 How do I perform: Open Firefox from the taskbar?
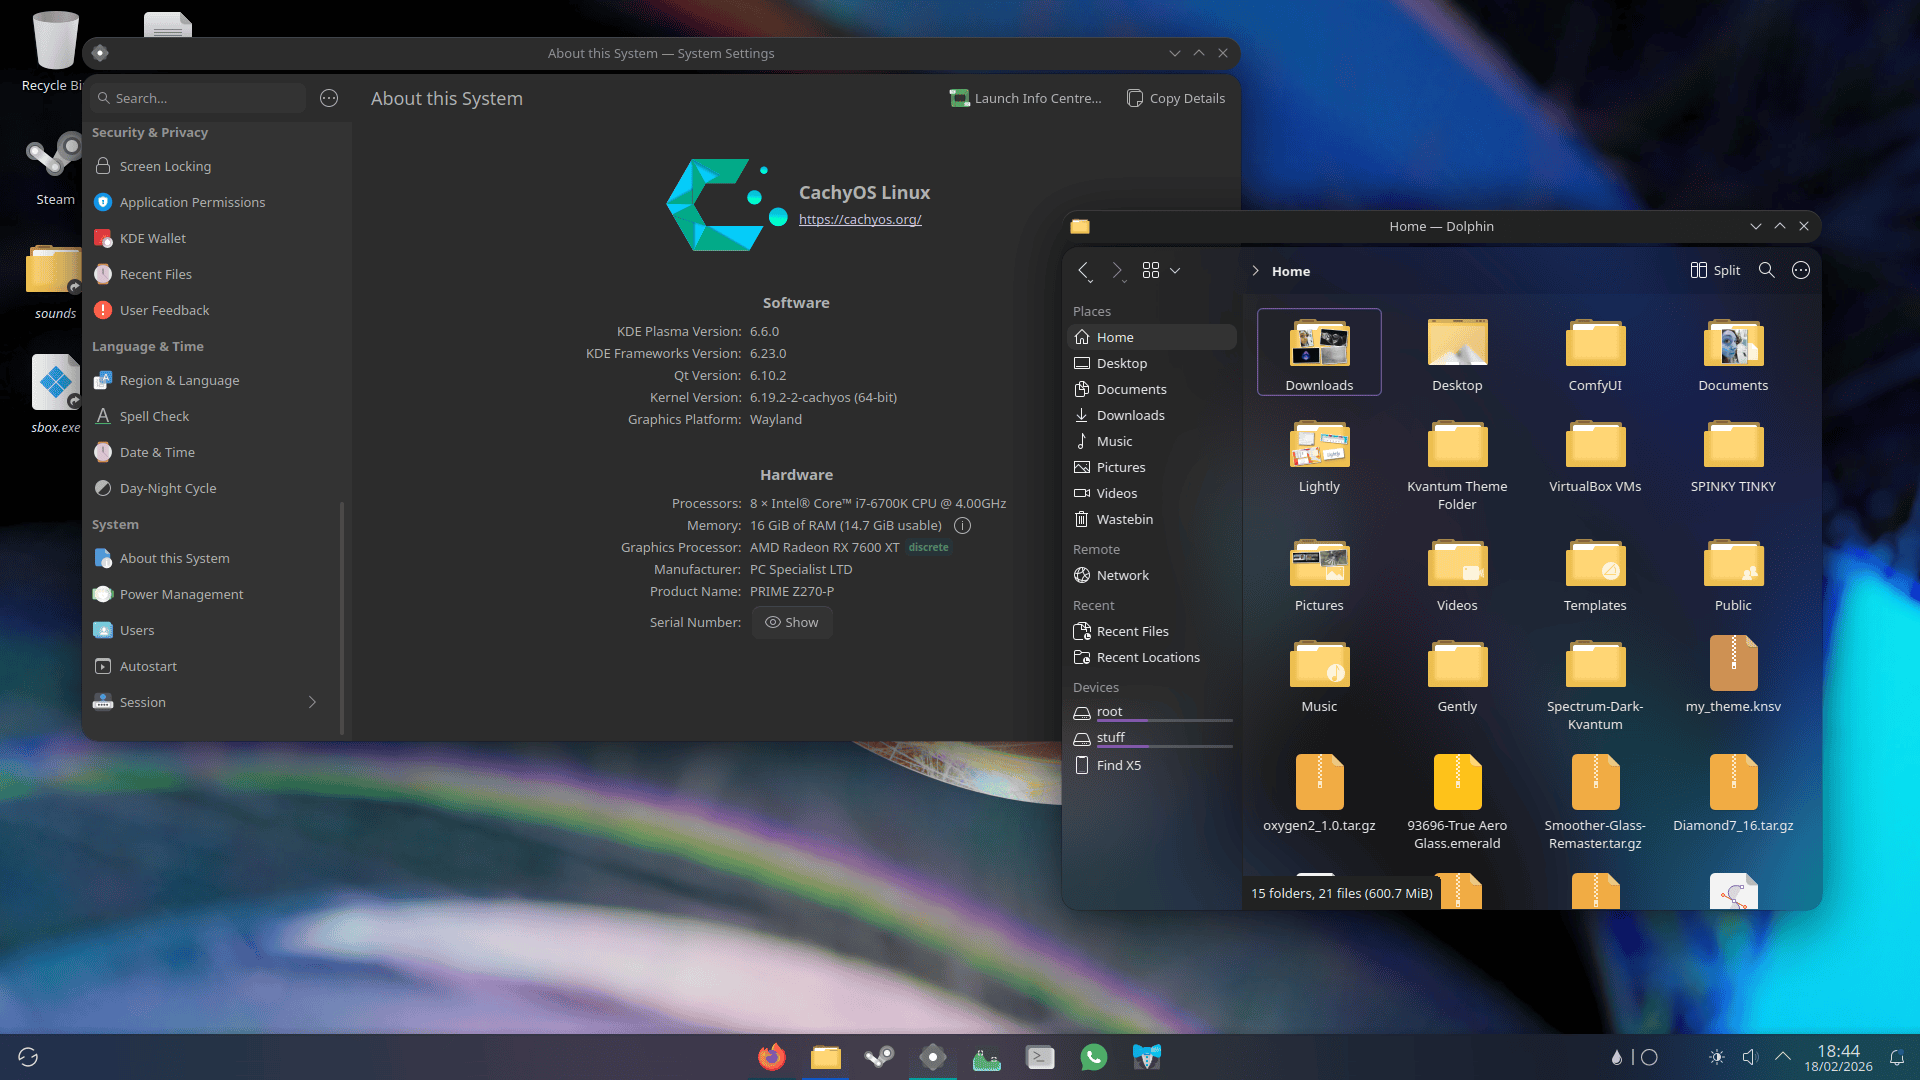coord(771,1057)
